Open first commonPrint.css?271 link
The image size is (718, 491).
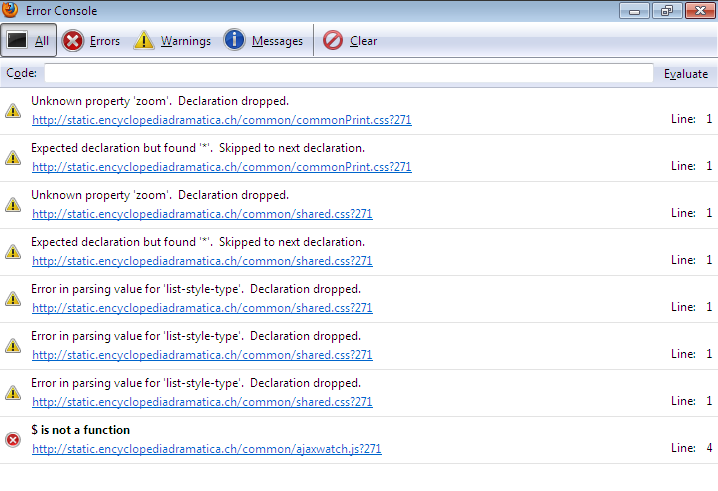point(221,120)
